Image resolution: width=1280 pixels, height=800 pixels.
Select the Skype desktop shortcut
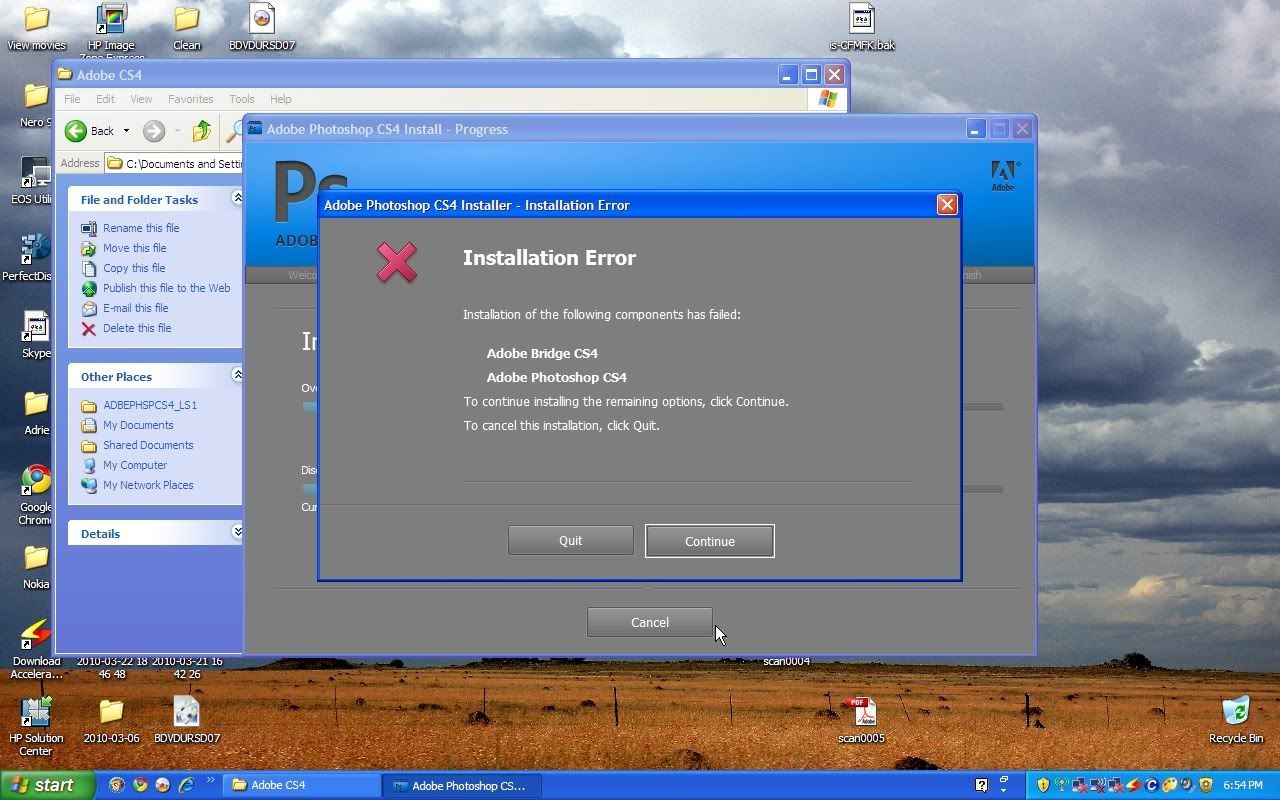(x=36, y=335)
